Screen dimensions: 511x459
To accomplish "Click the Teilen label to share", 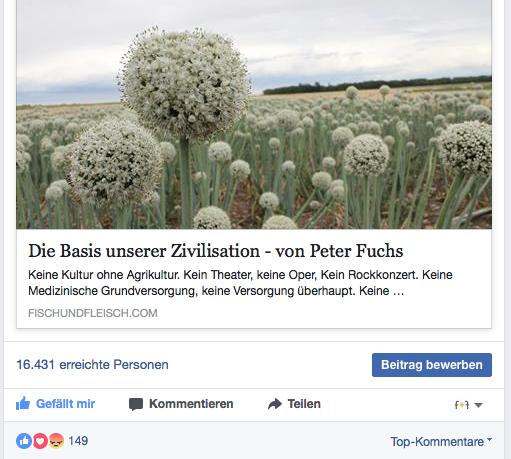I will (x=304, y=404).
